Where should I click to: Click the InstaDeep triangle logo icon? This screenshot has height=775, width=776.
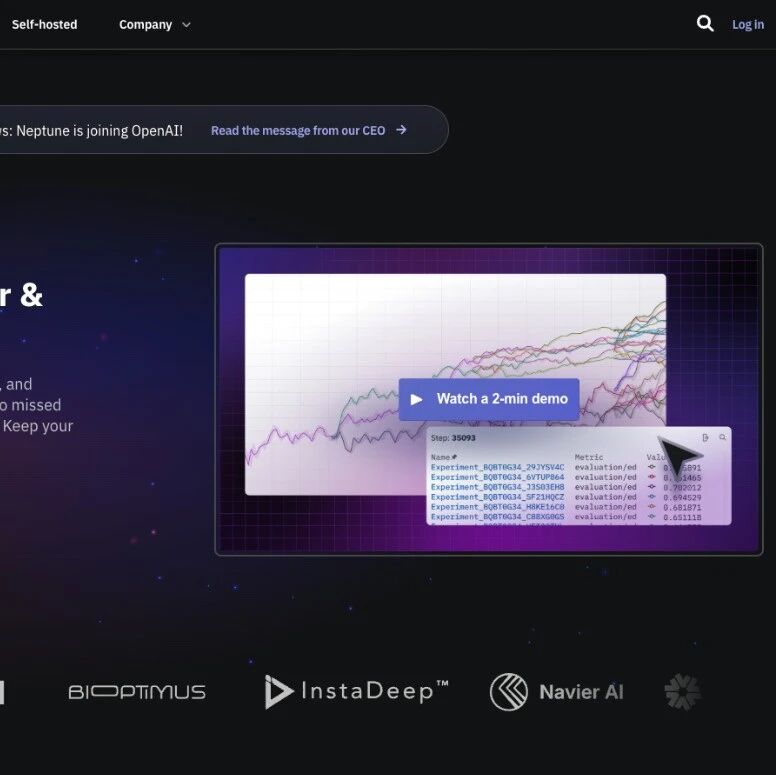[x=277, y=692]
